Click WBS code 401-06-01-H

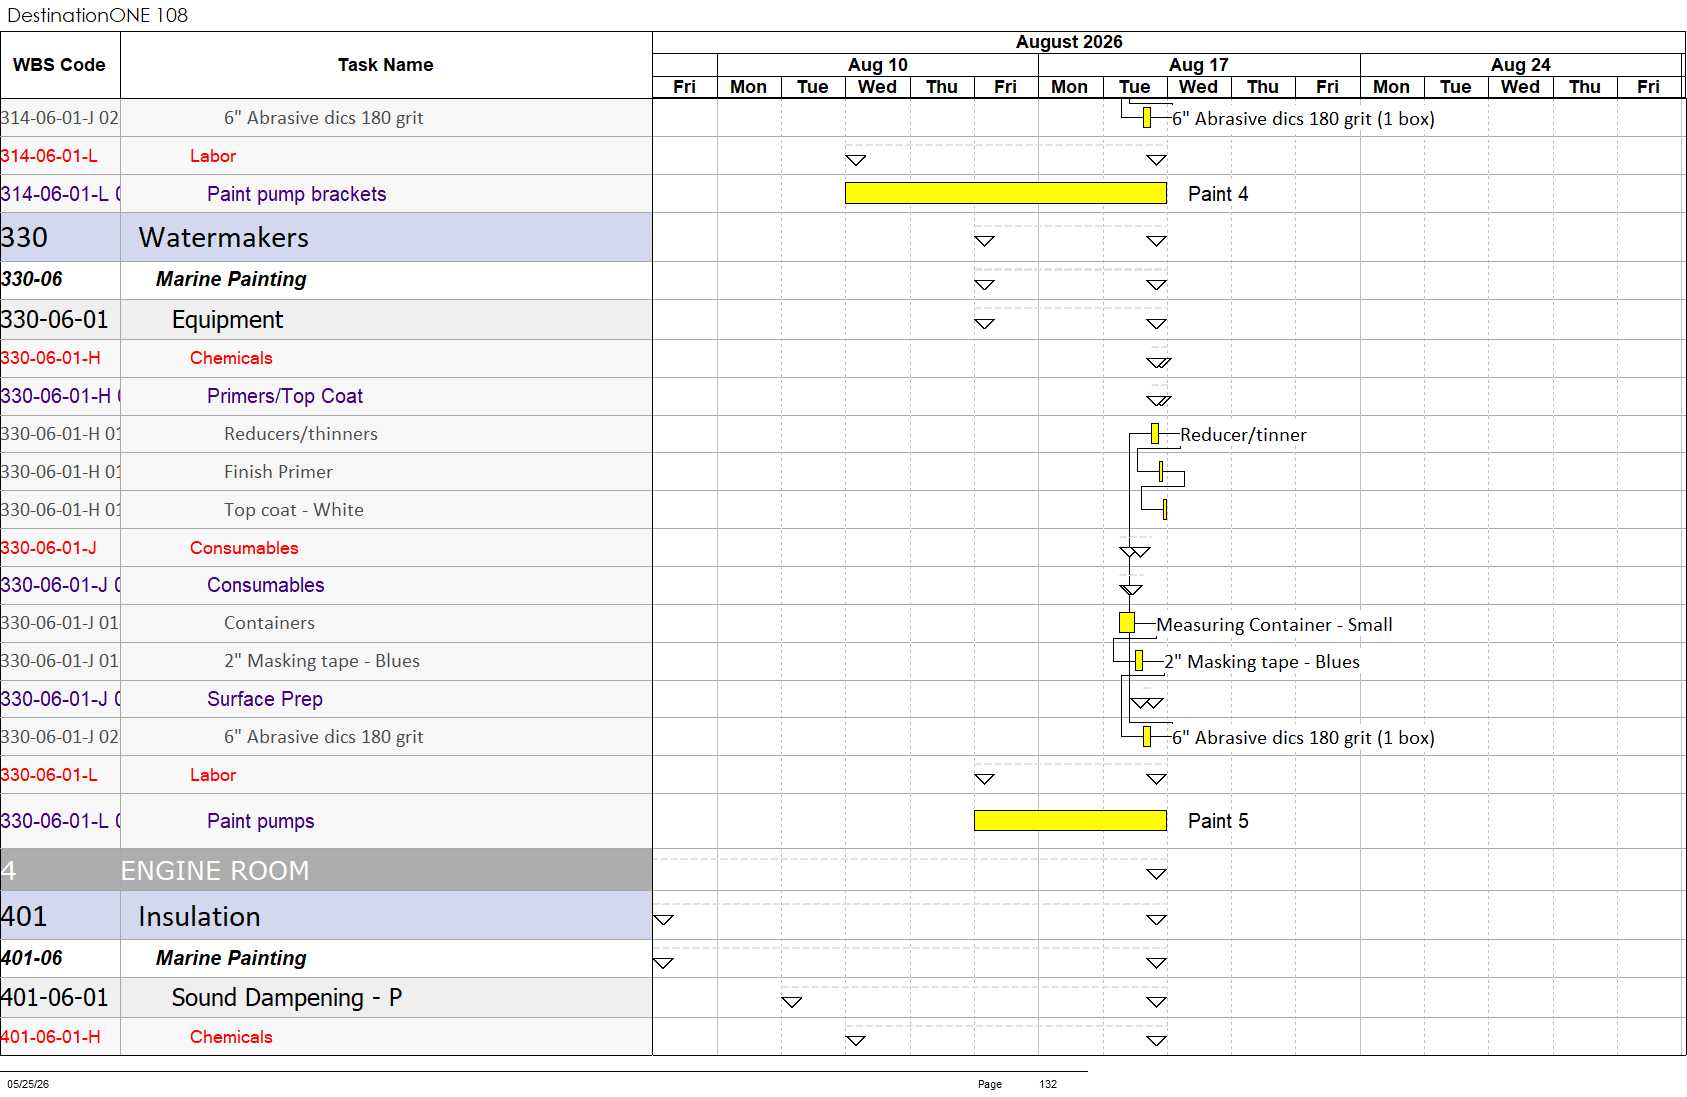[50, 1037]
